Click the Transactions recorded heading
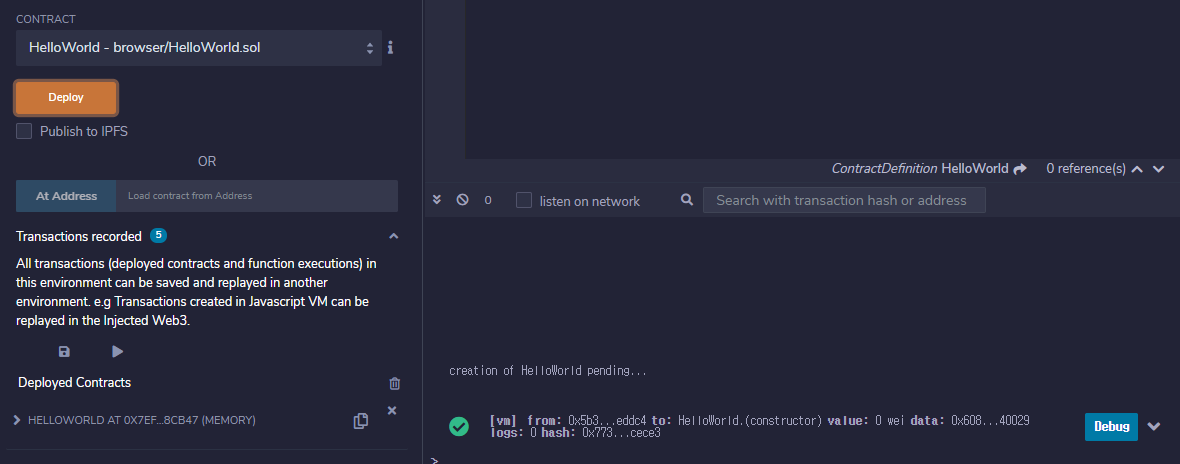The height and width of the screenshot is (464, 1180). coord(79,236)
